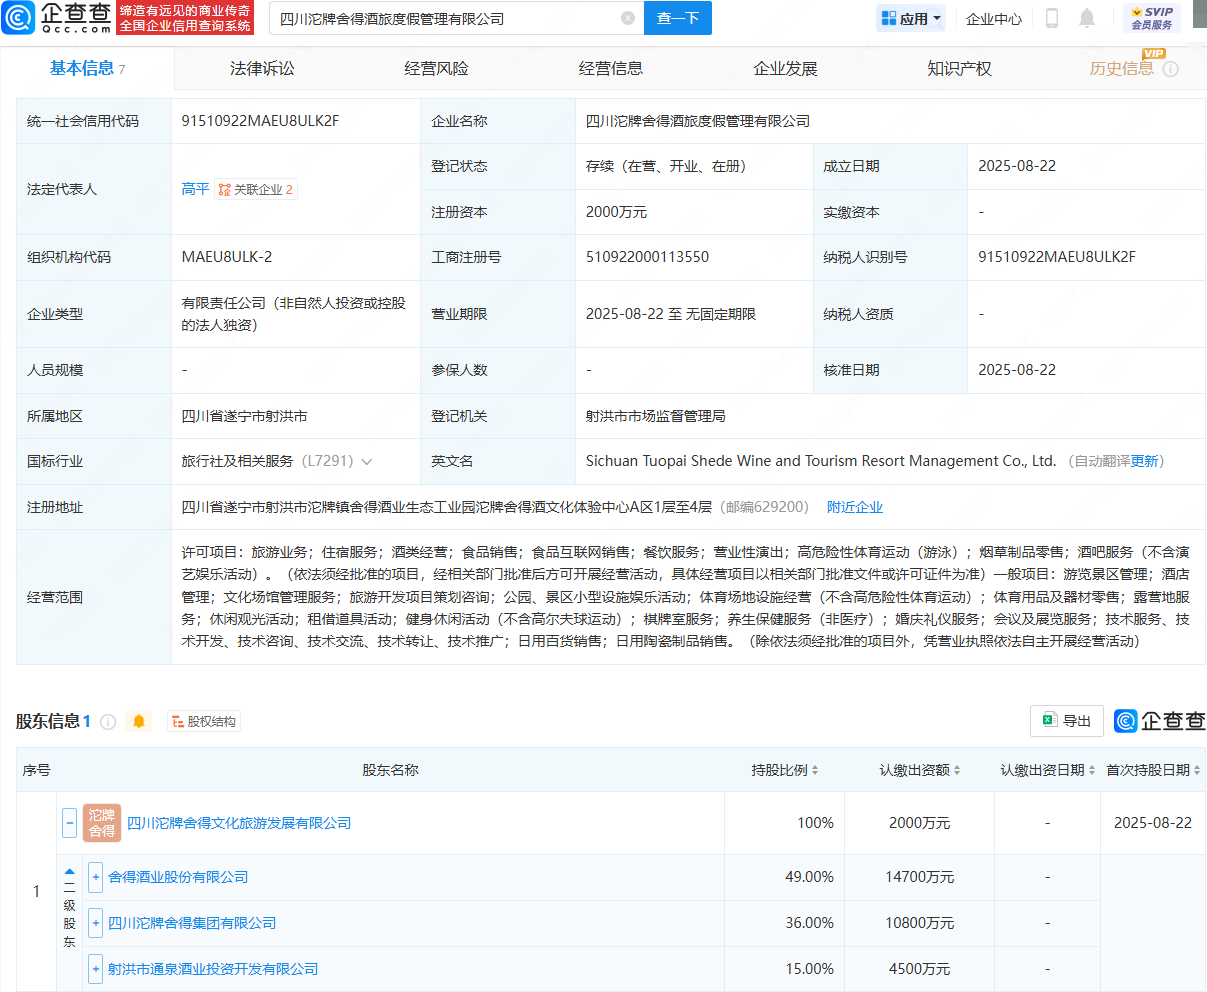Click the 2000万元 registered capital value
The width and height of the screenshot is (1207, 992).
(x=616, y=212)
